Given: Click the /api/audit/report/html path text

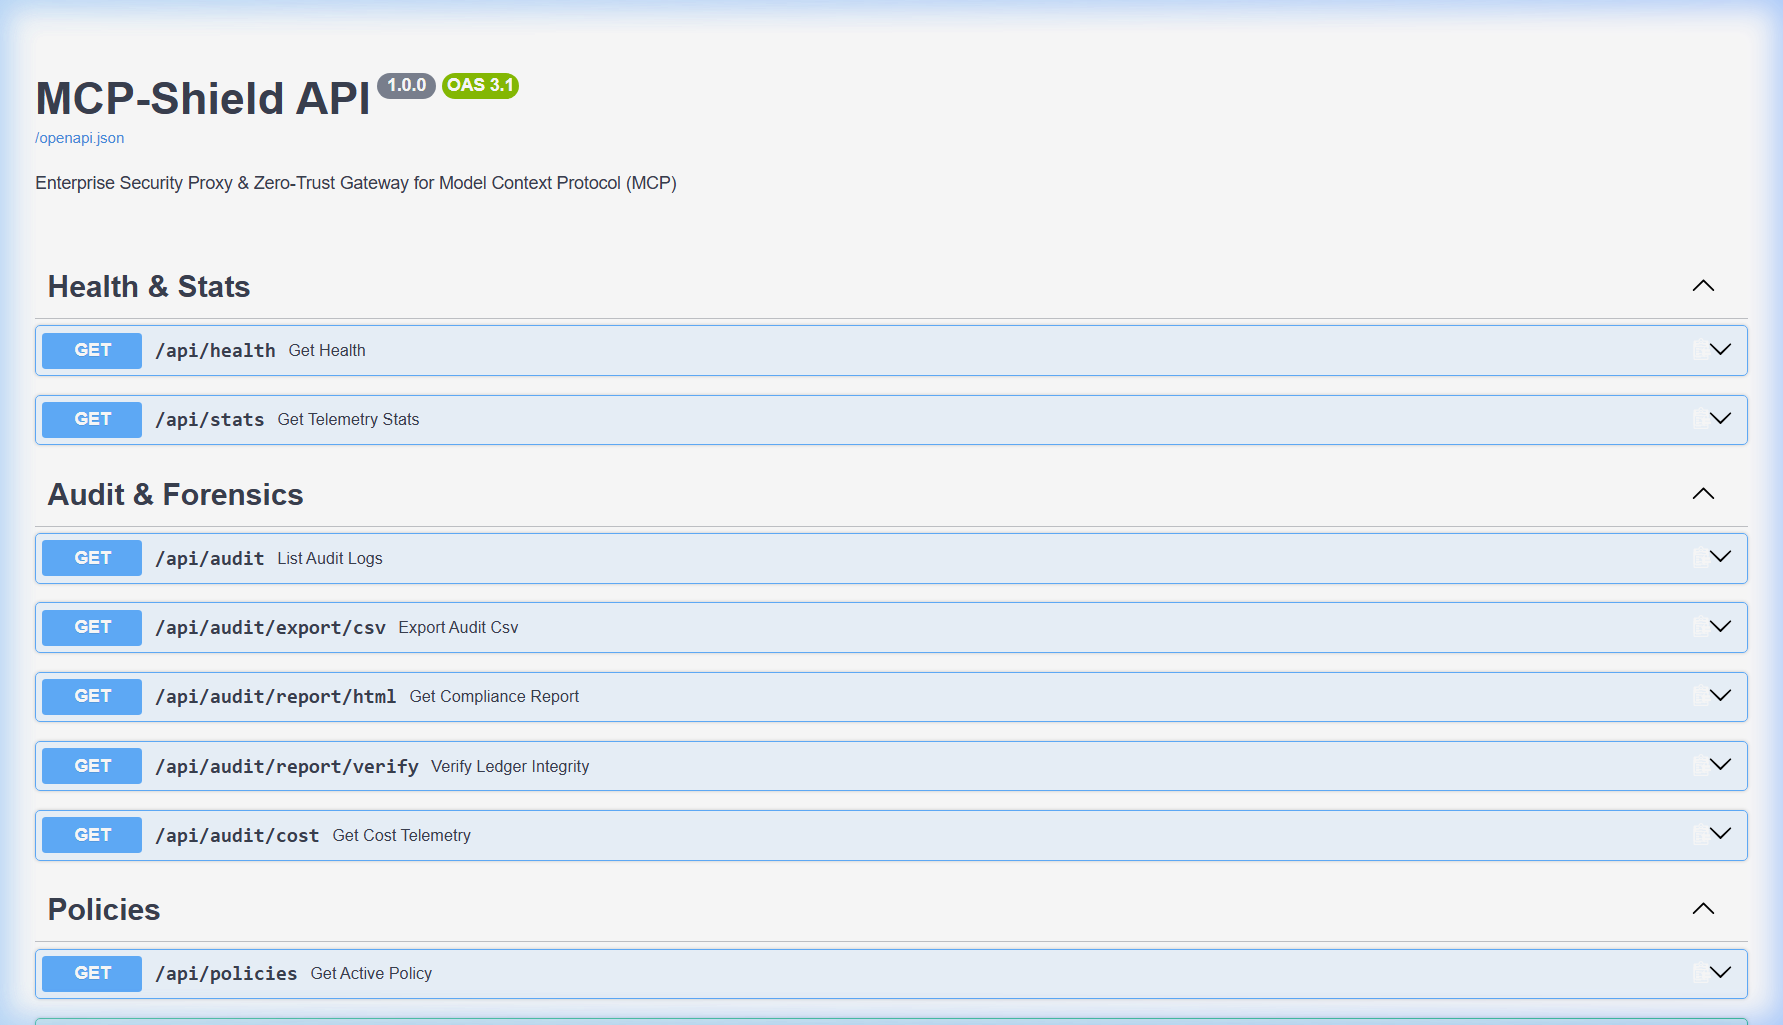Looking at the screenshot, I should pyautogui.click(x=276, y=697).
